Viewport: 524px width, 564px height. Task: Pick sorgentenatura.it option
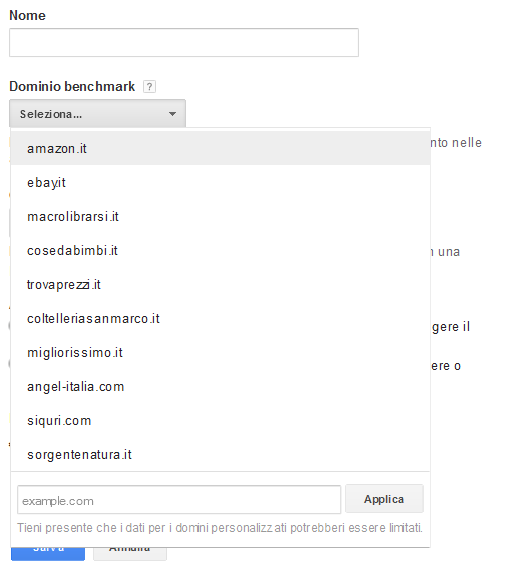tap(220, 454)
